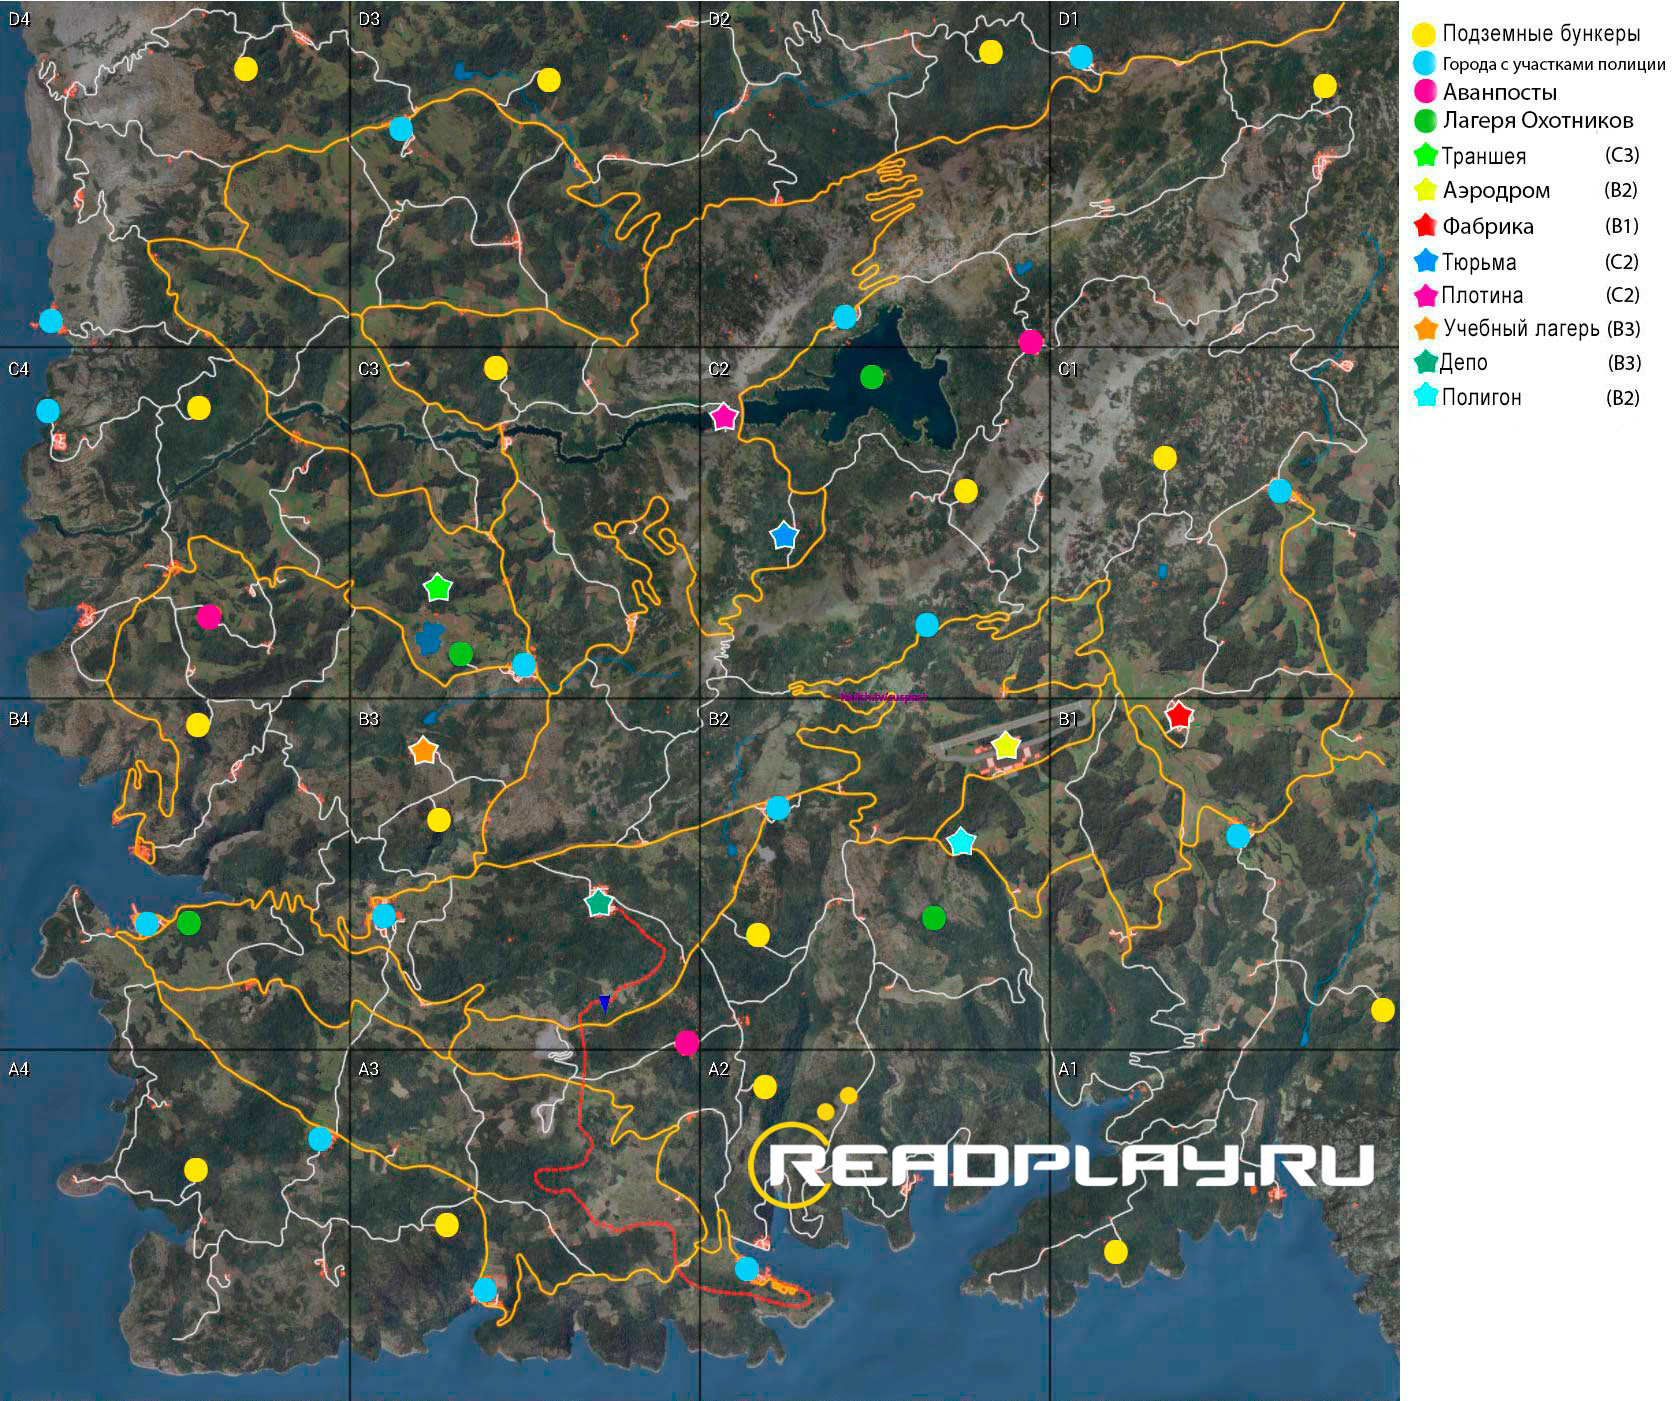Select the 'Тюрьма' text in the legend
The image size is (1679, 1401).
[1478, 263]
